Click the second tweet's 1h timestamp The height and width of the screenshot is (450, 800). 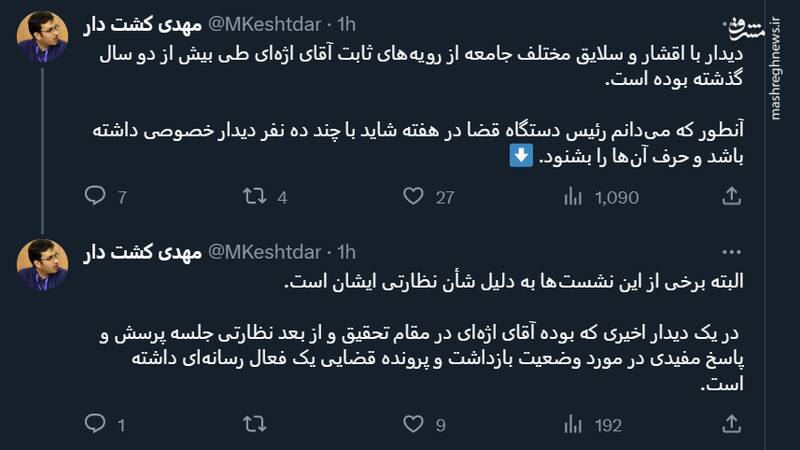click(347, 251)
